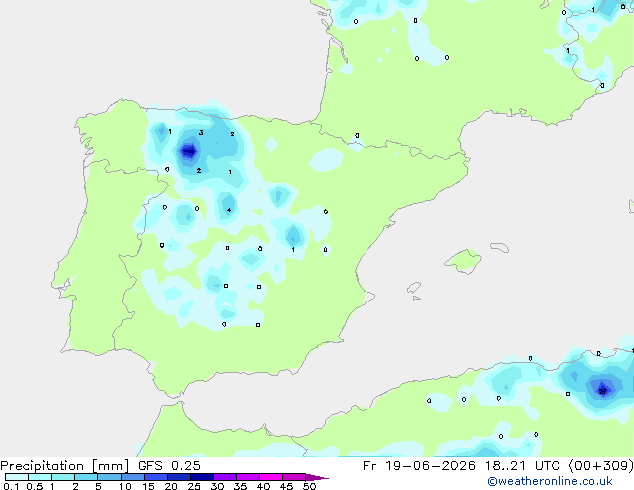The height and width of the screenshot is (490, 634).
Task: Select the 10 to 15 mm legend swatch
Action: pos(132,477)
